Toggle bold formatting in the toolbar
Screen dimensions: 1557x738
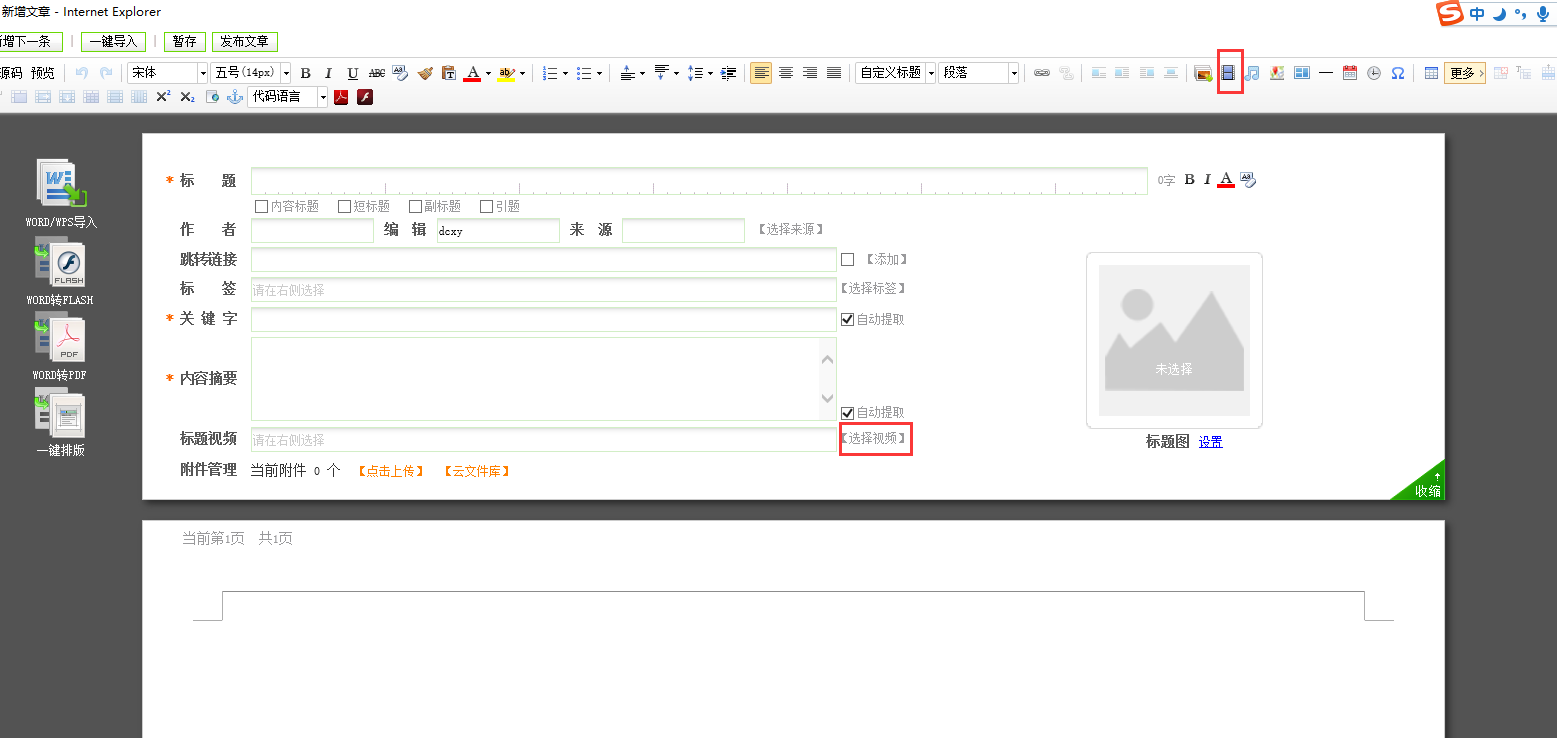(306, 73)
